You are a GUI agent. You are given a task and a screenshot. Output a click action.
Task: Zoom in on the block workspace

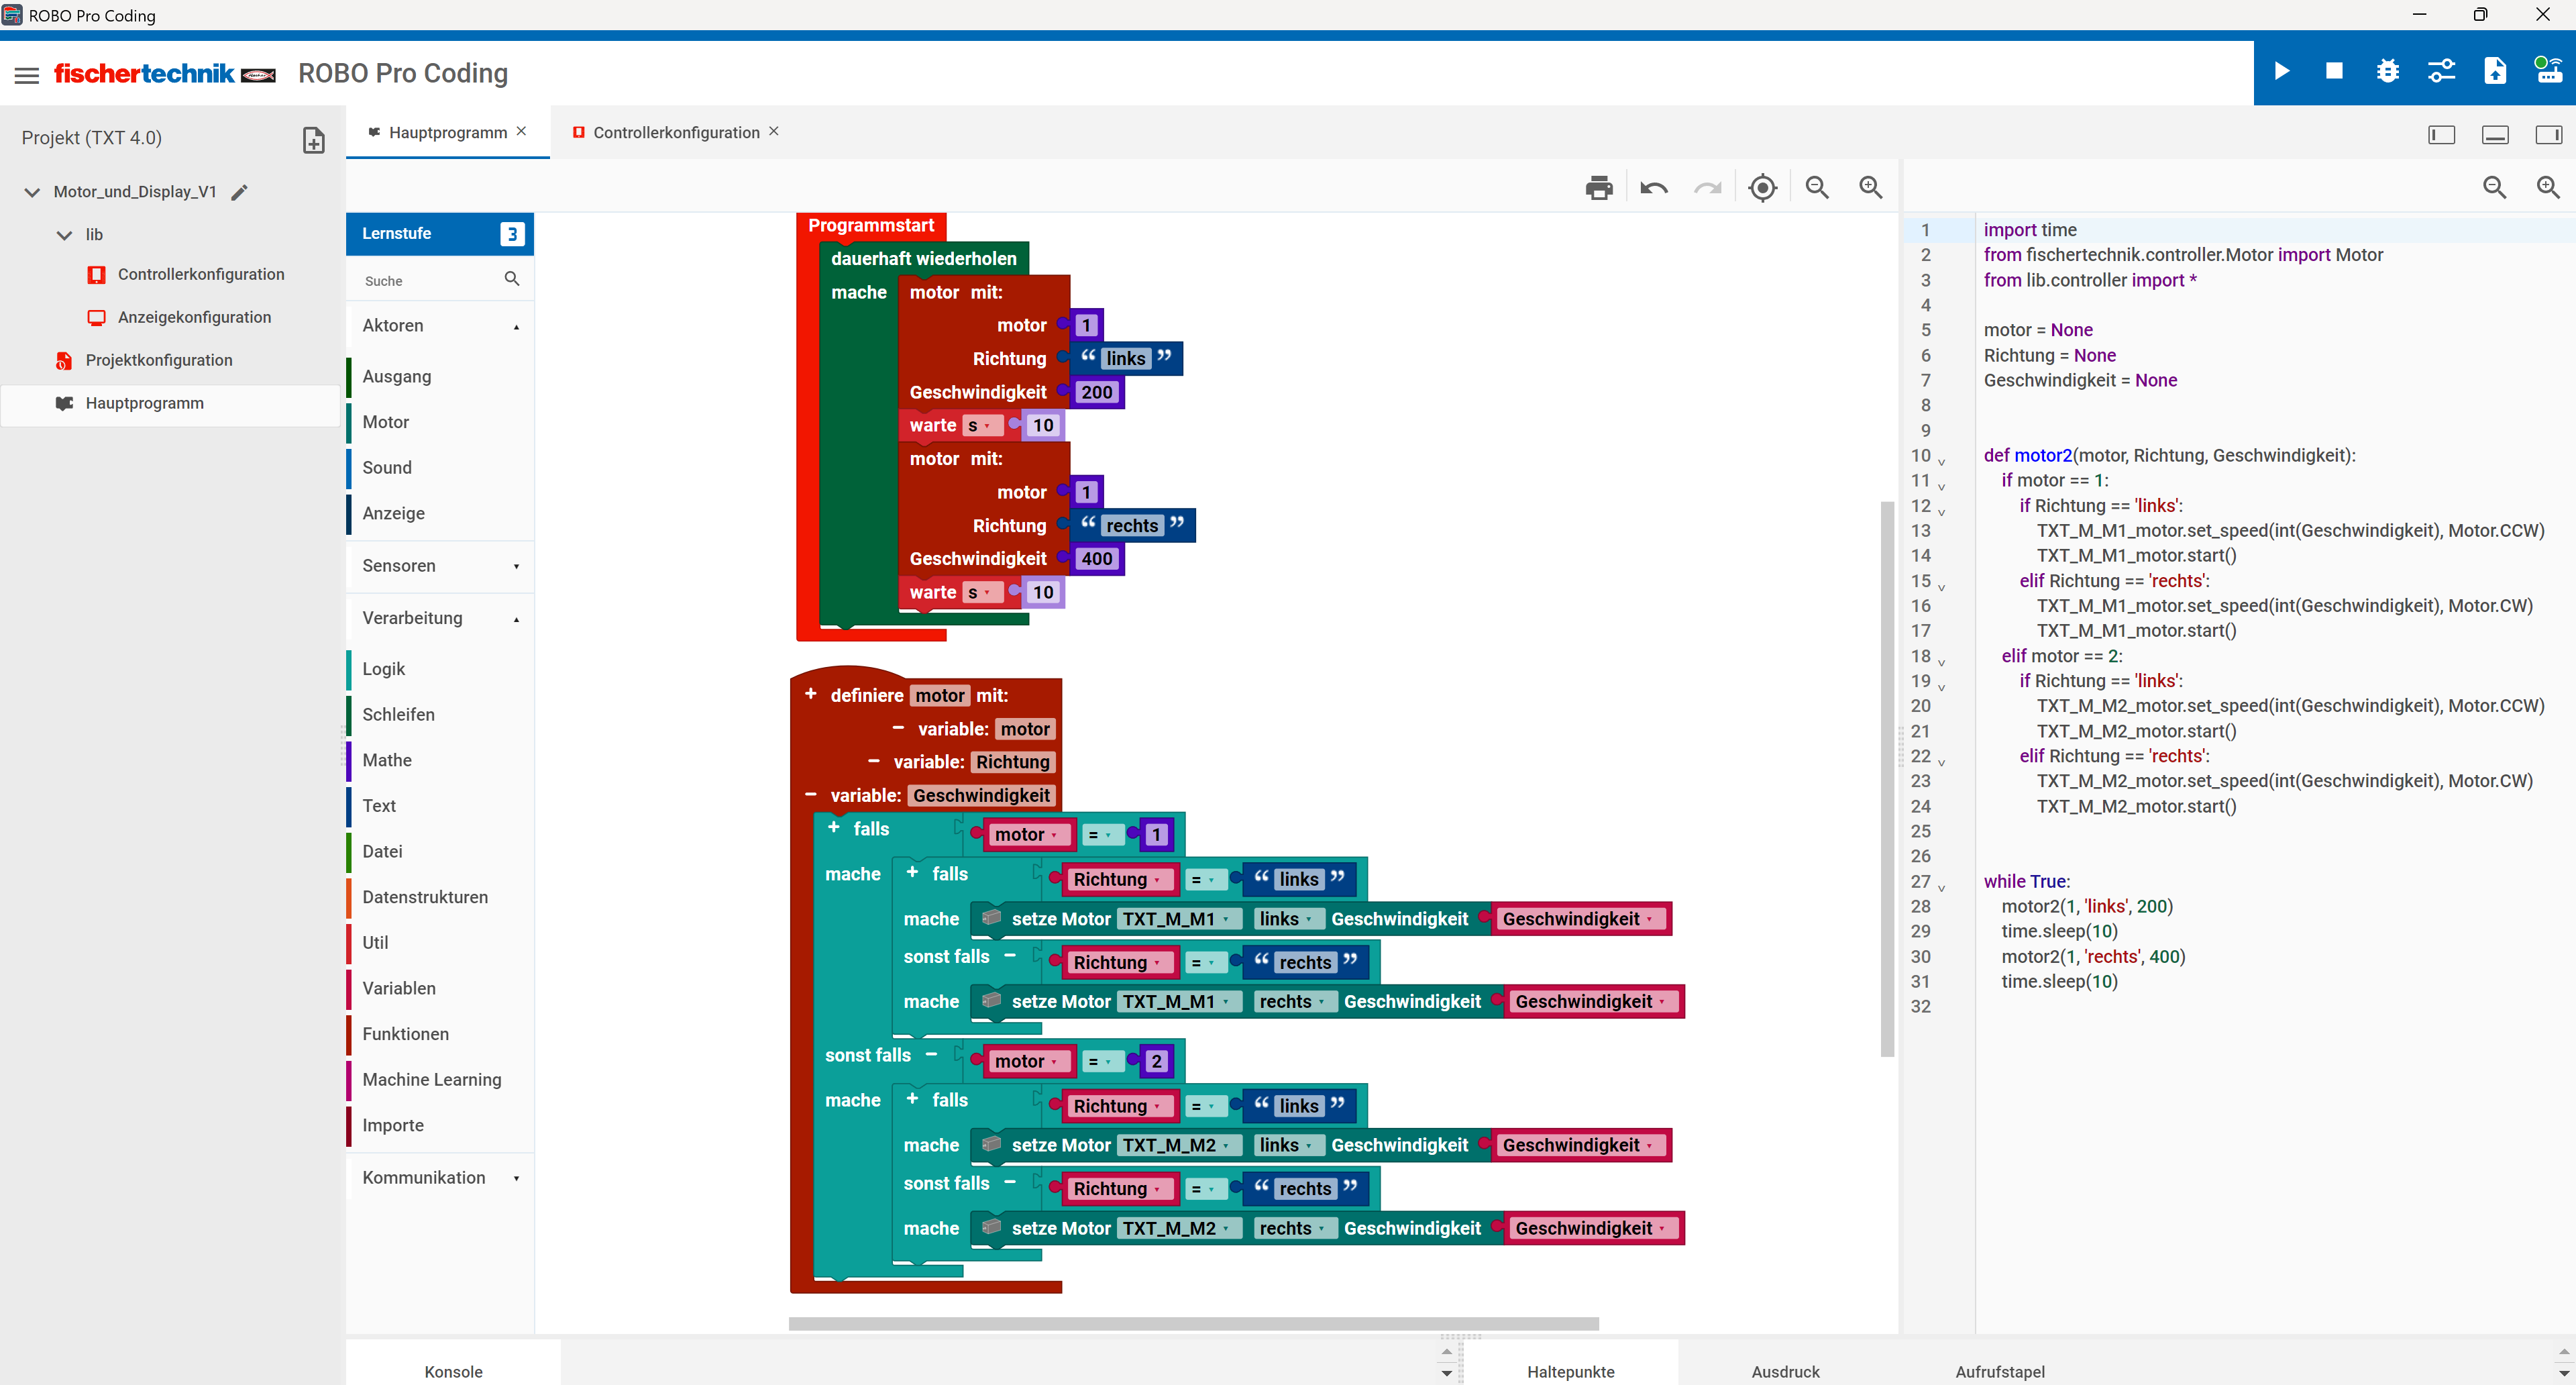pos(1871,187)
